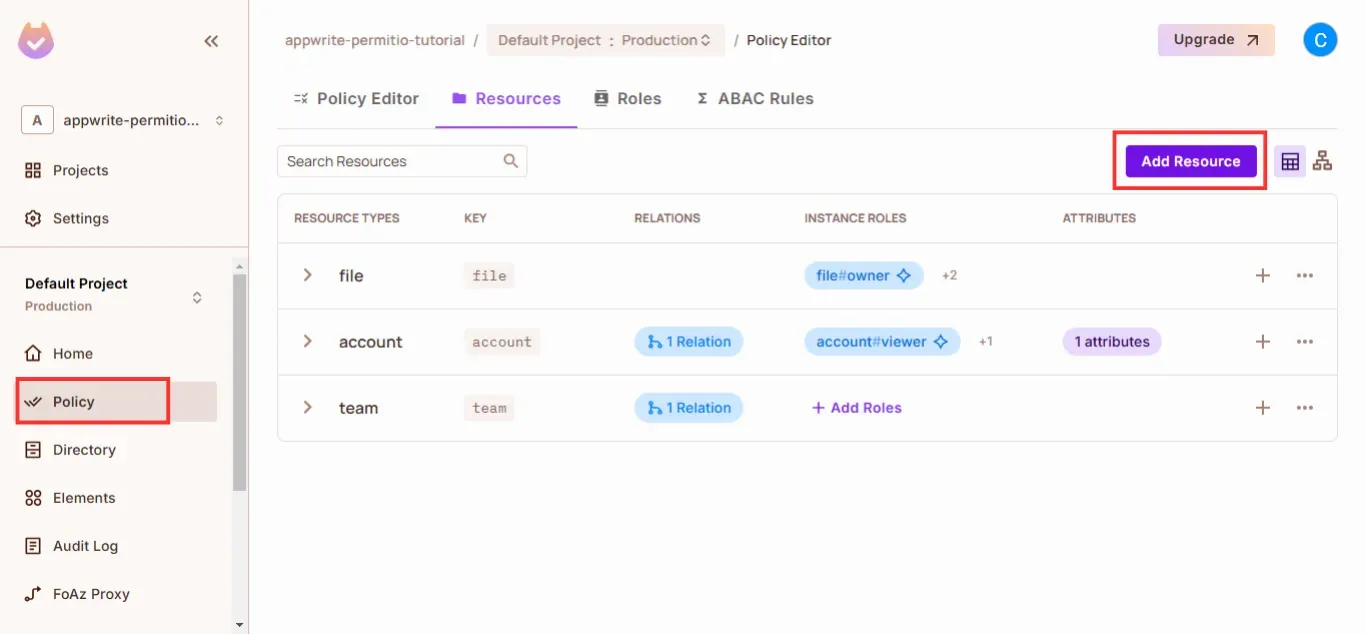Click the user avatar icon C

(1320, 40)
